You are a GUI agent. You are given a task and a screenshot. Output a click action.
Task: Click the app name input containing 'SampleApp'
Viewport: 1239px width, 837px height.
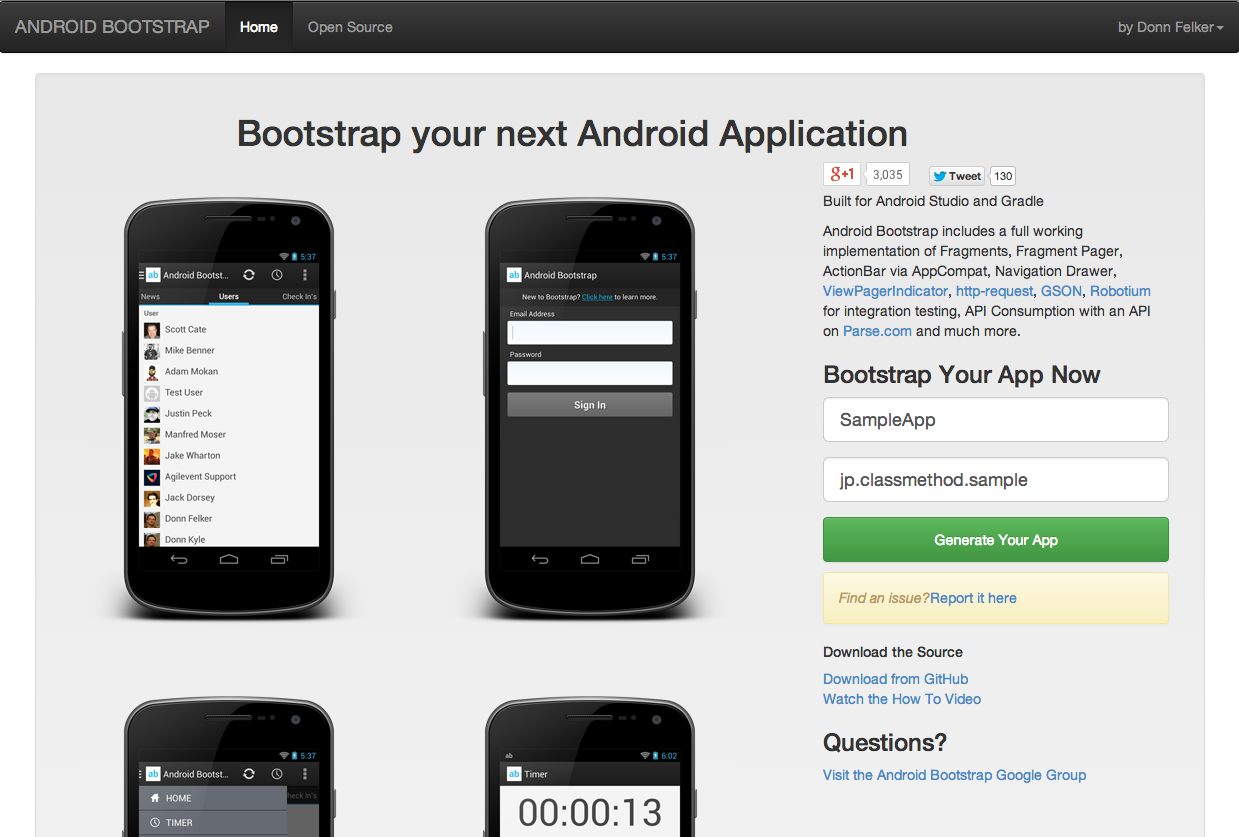(995, 419)
